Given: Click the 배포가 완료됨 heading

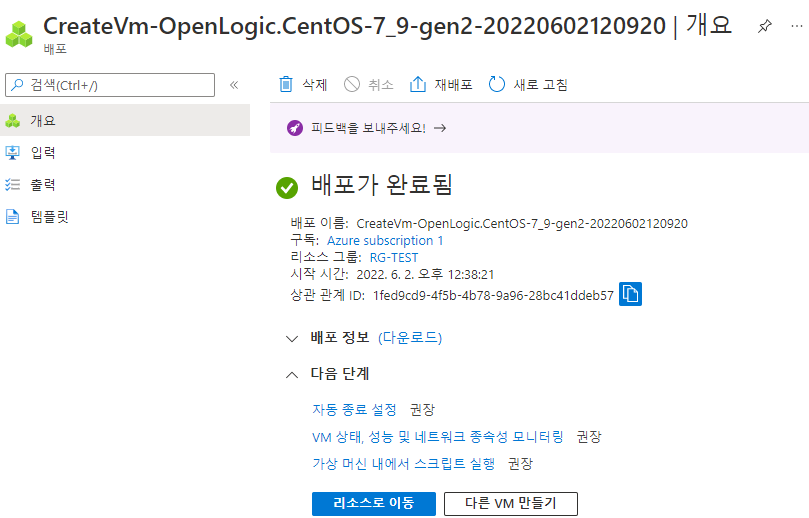Looking at the screenshot, I should point(382,185).
